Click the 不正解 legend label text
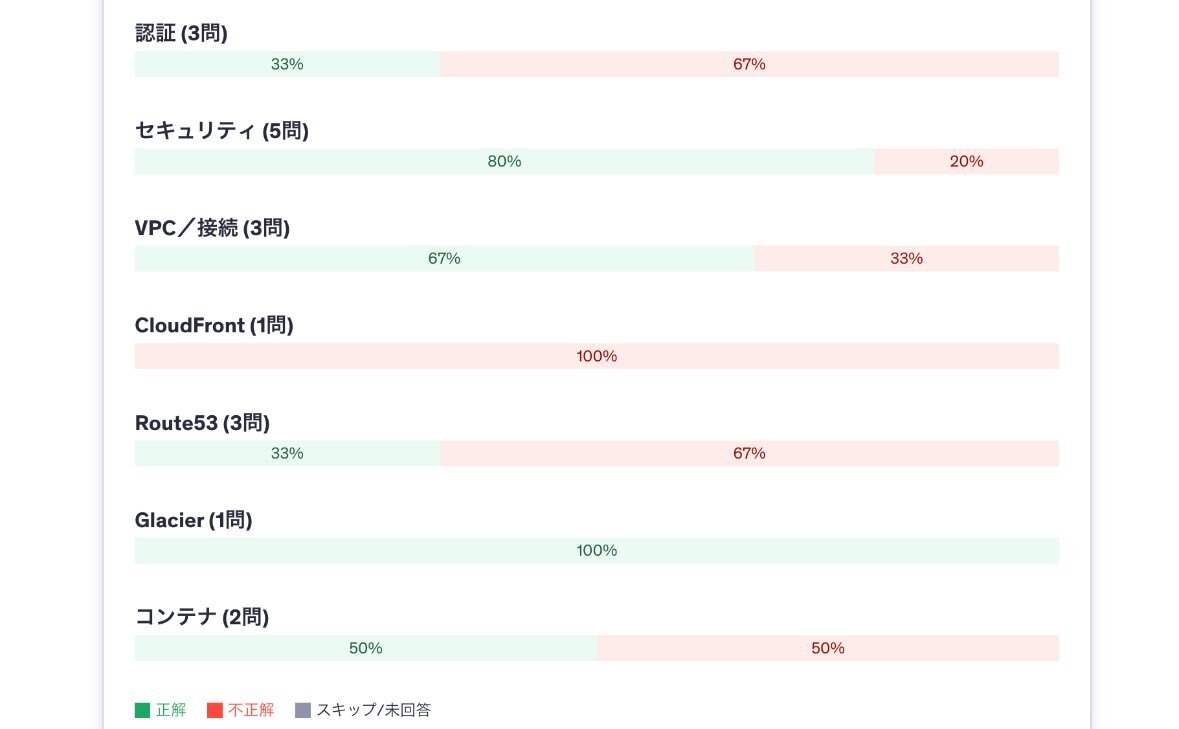Screen dimensions: 1179x729 pos(251,710)
